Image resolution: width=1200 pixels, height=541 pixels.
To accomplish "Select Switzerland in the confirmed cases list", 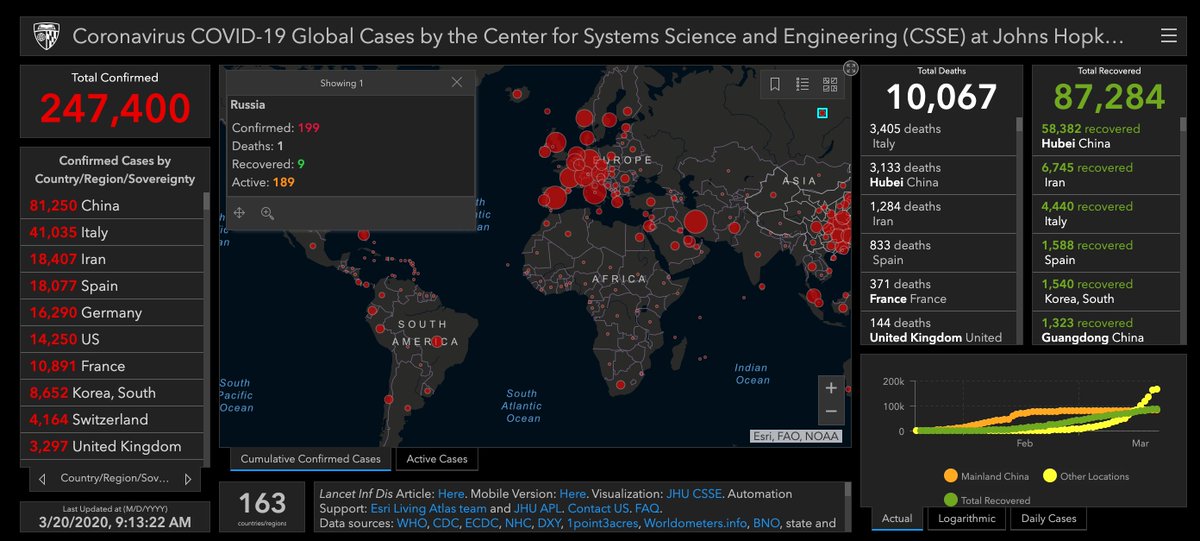I will click(111, 420).
